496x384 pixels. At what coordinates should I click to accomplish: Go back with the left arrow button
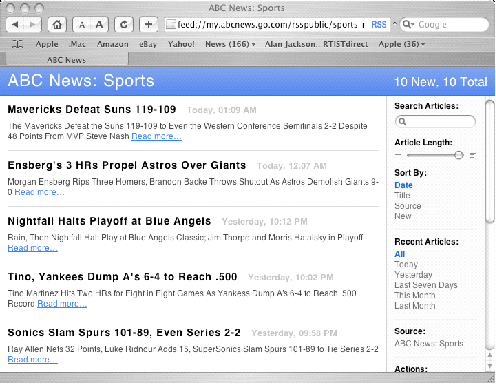click(x=15, y=24)
